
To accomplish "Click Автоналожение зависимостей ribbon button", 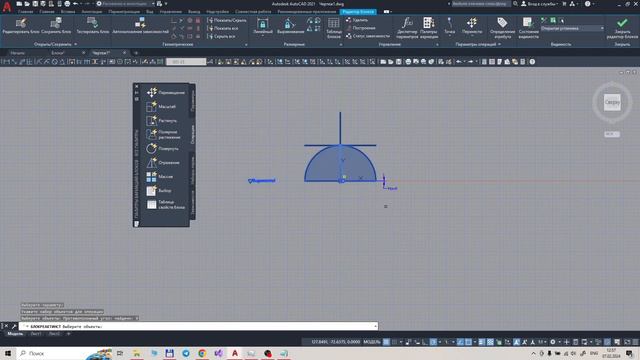I will (x=140, y=26).
